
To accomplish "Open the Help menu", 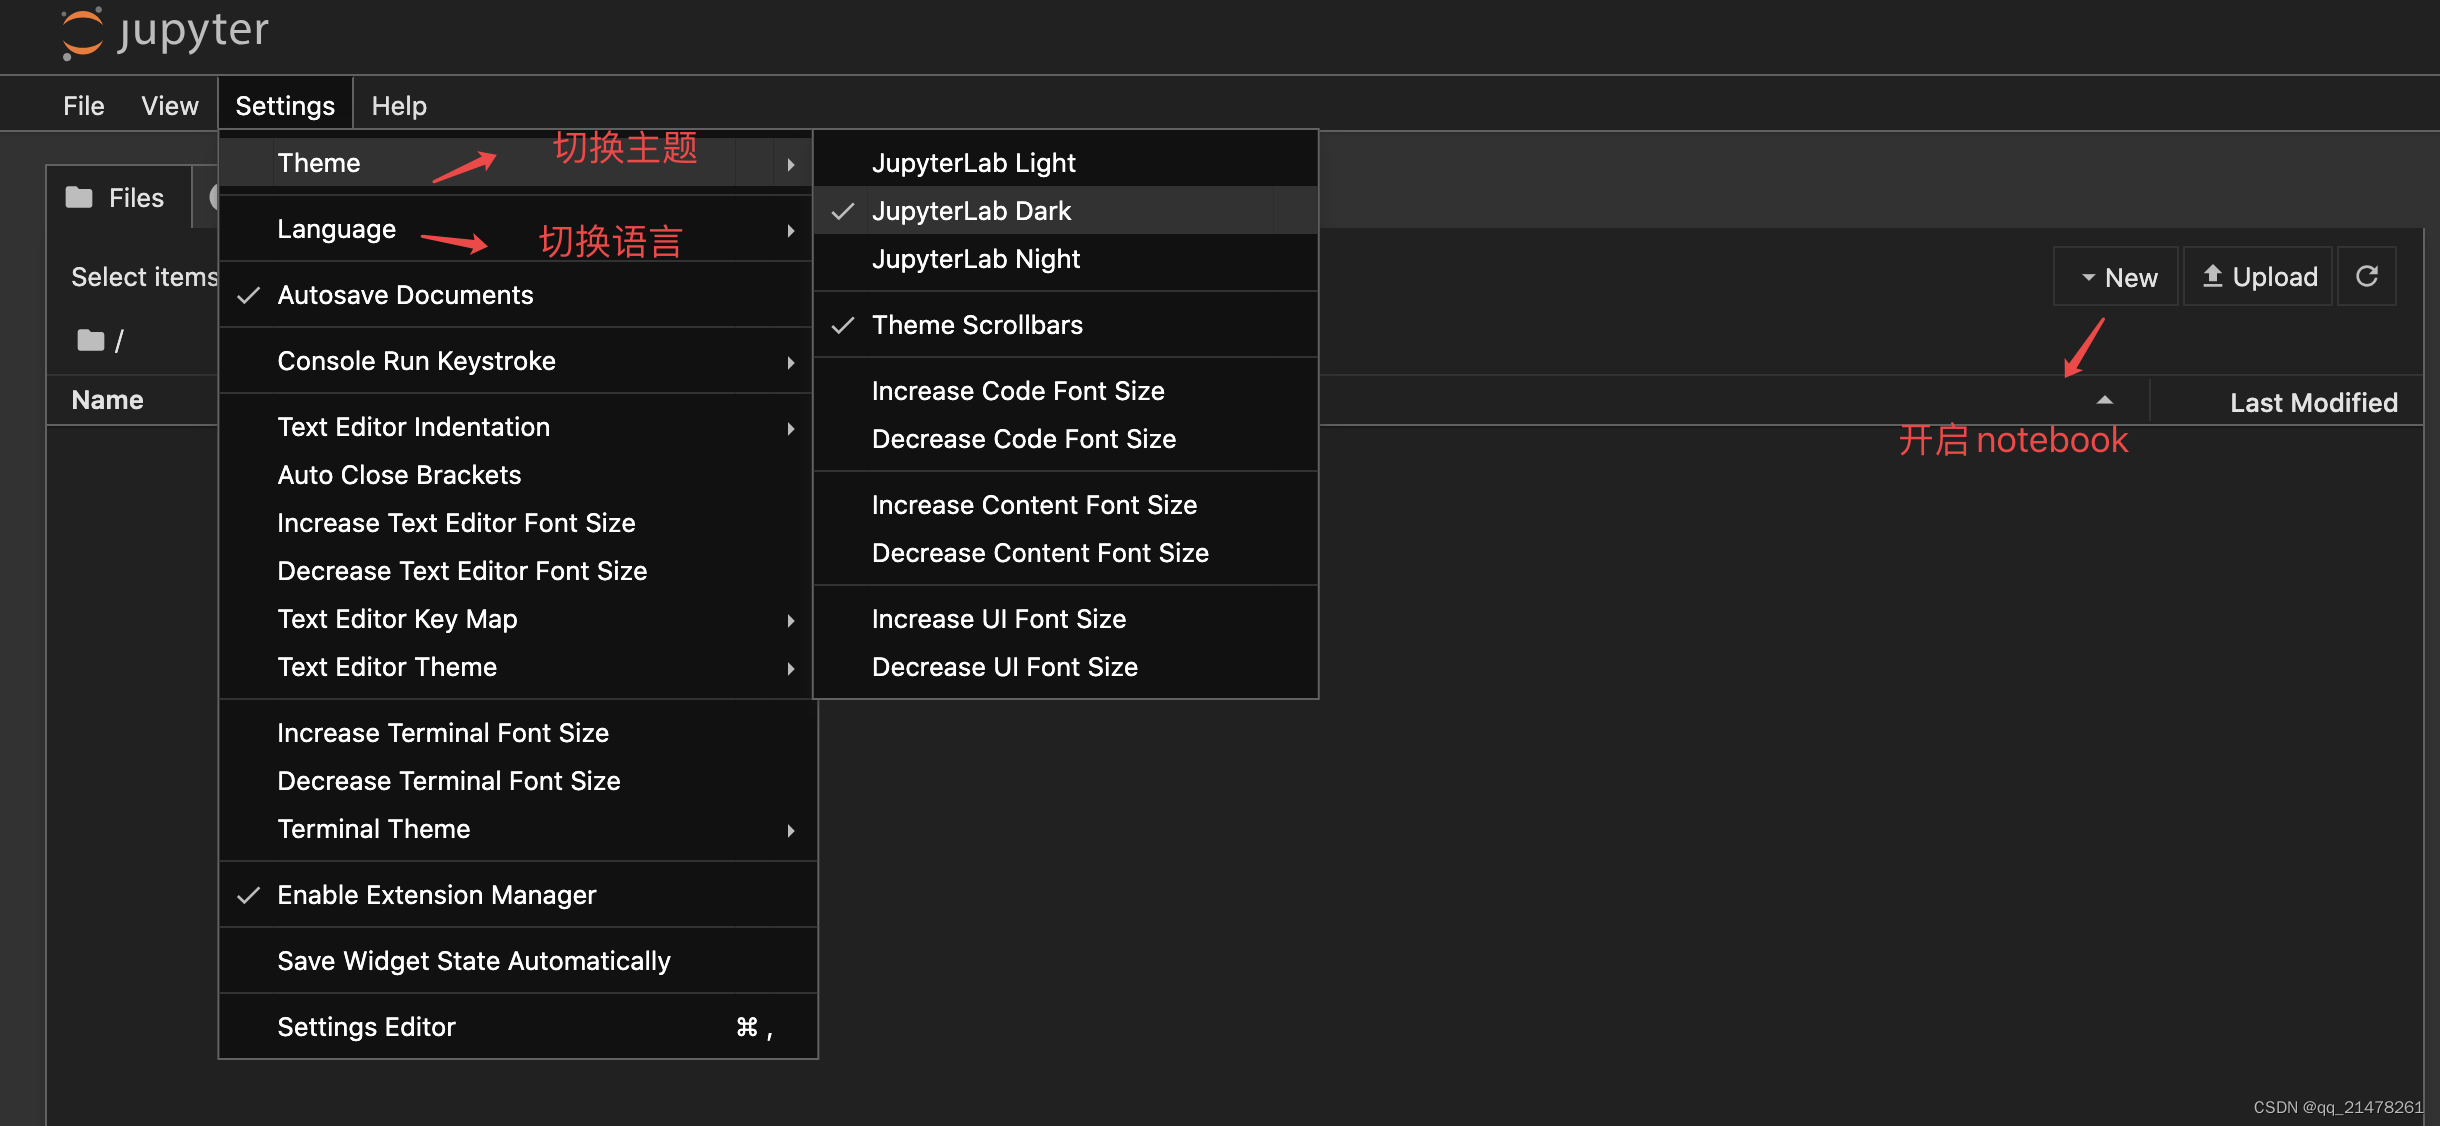I will (x=398, y=105).
